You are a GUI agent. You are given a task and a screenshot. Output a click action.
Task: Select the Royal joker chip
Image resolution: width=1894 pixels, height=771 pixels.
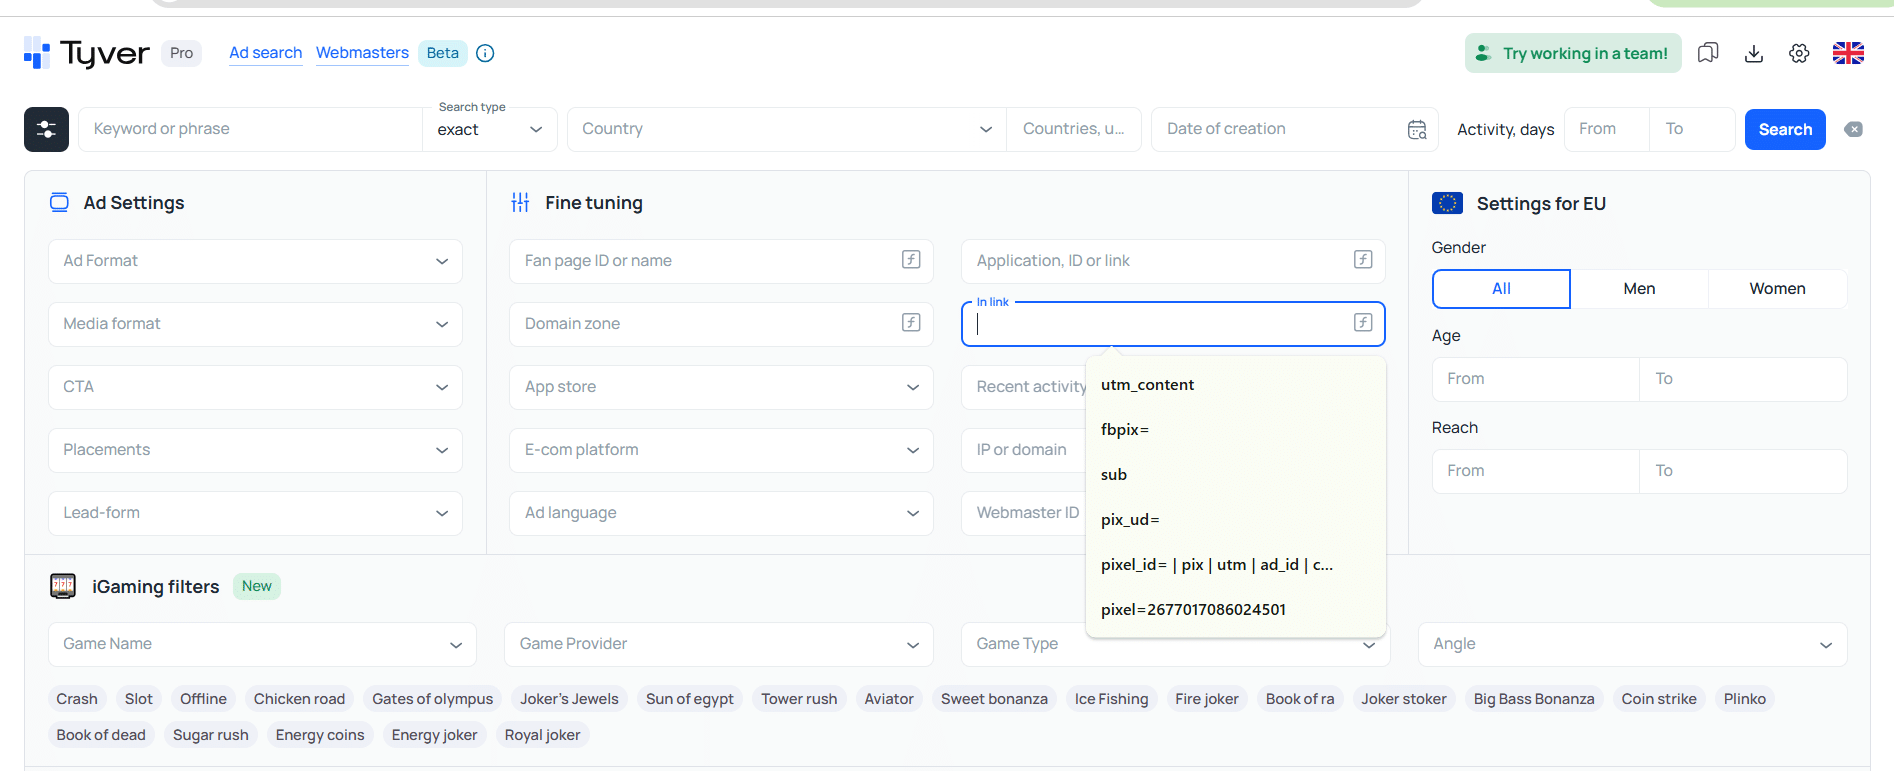click(x=542, y=735)
